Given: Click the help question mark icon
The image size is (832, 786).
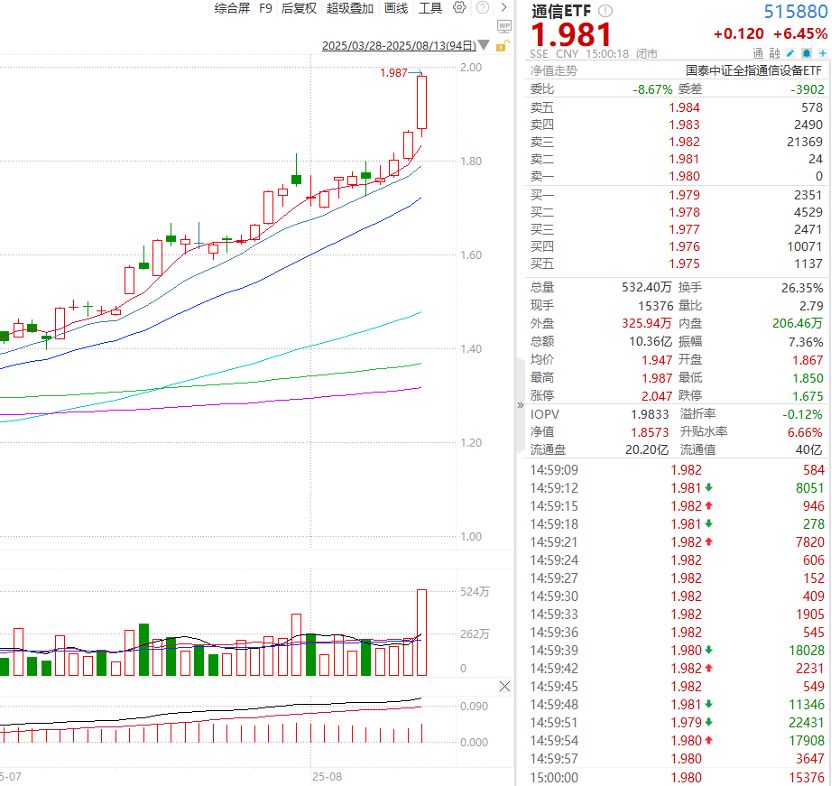Looking at the screenshot, I should 484,8.
